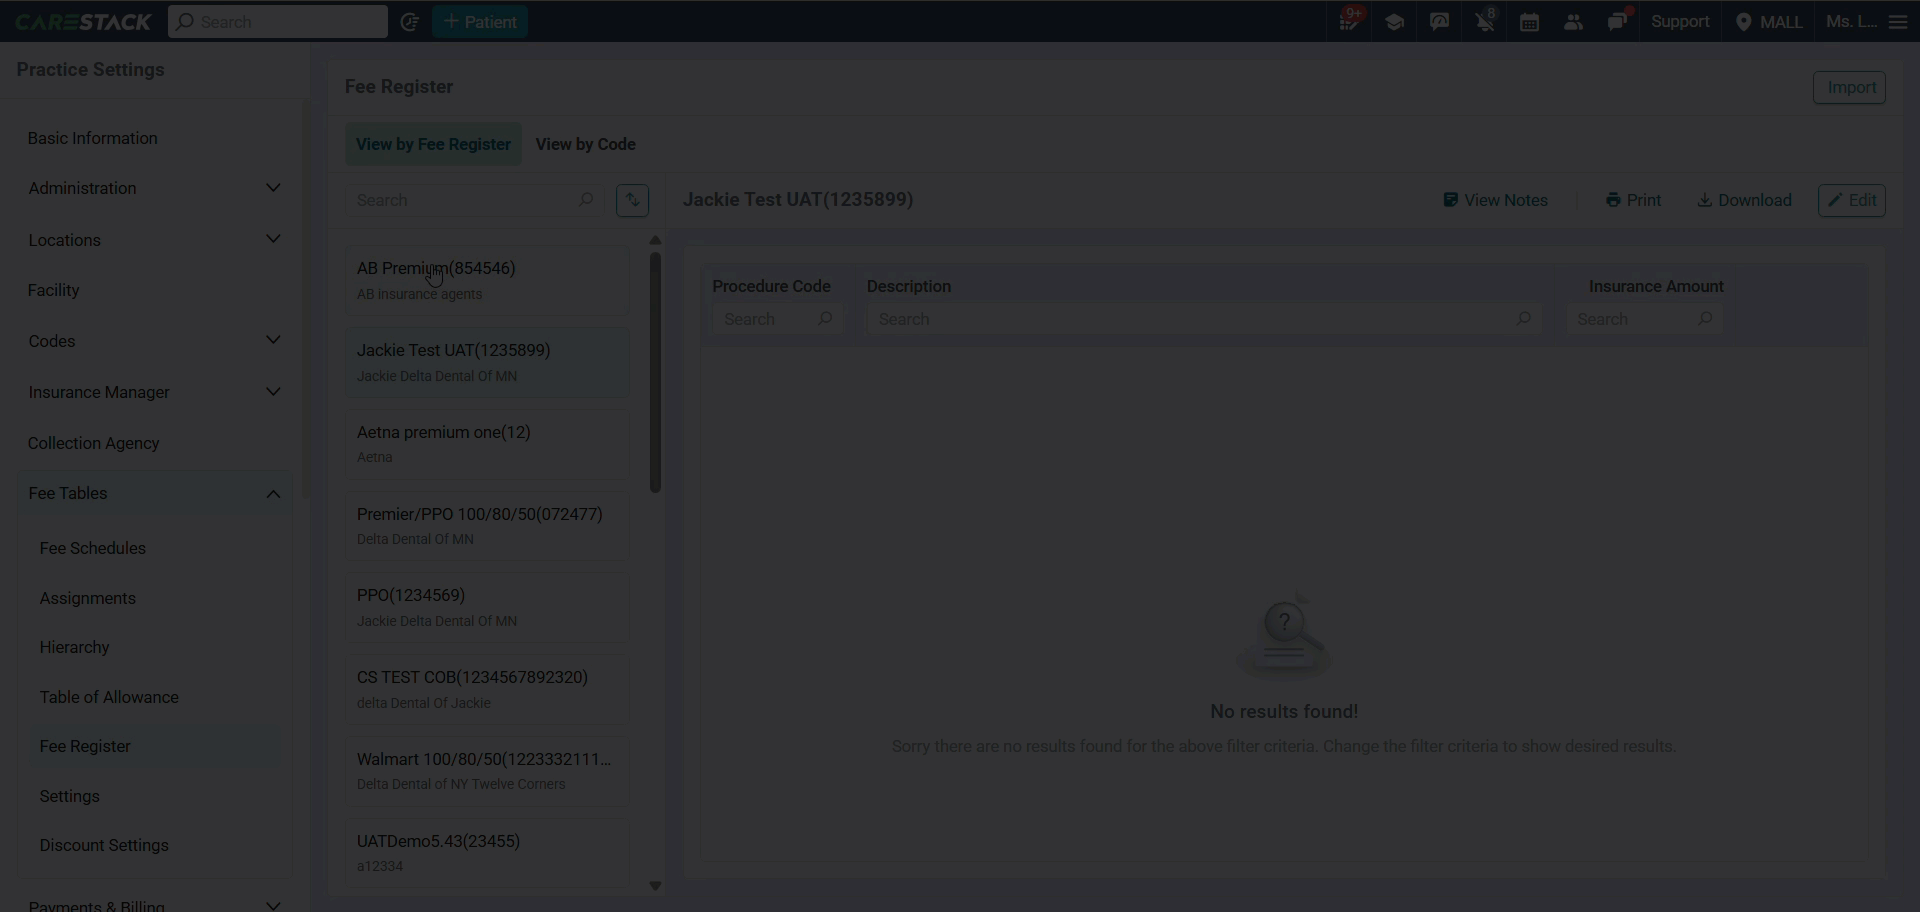Collapse the Fee Tables section
This screenshot has width=1920, height=912.
(x=154, y=494)
